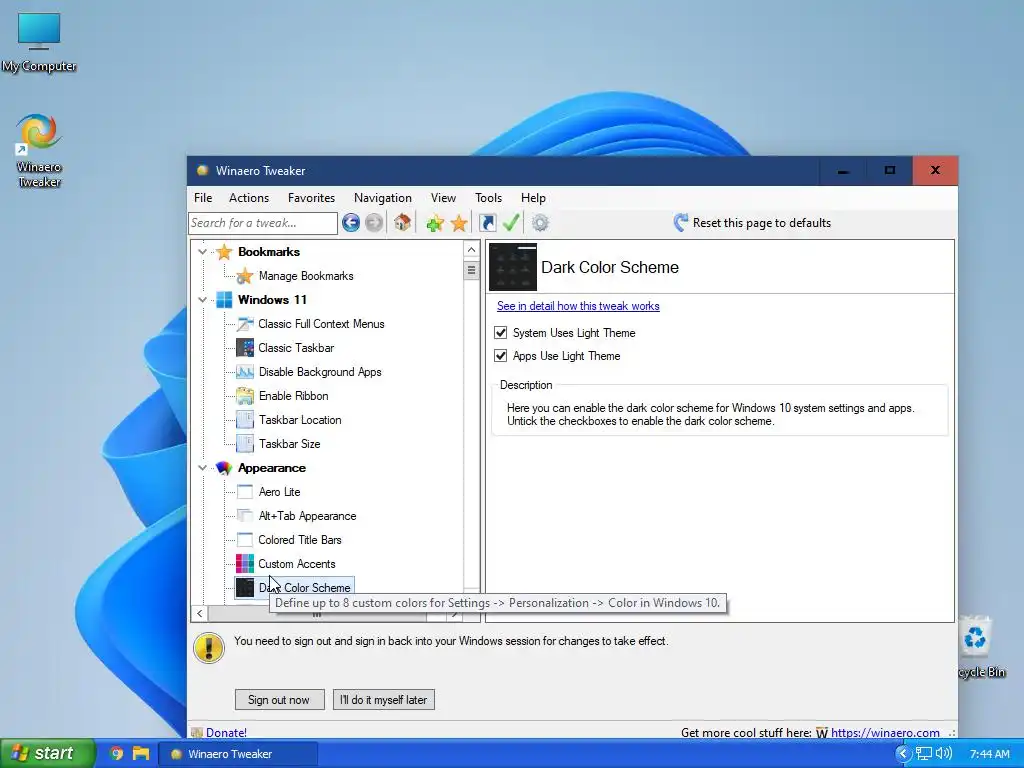Uncheck Apps Use Light Theme
1024x768 pixels.
[501, 356]
